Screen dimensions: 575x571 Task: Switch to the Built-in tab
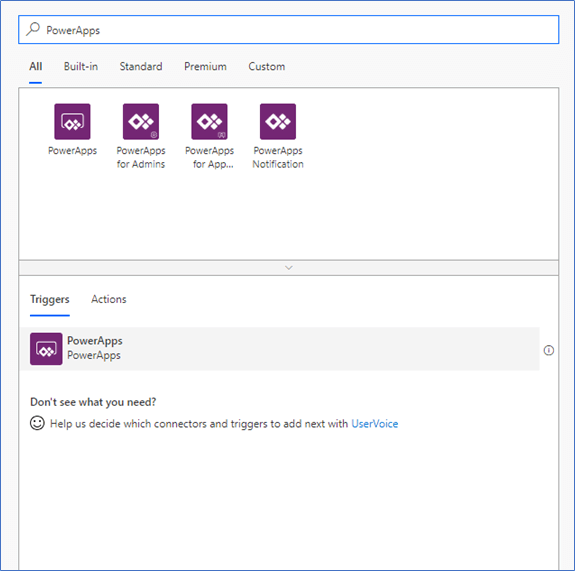pos(81,66)
